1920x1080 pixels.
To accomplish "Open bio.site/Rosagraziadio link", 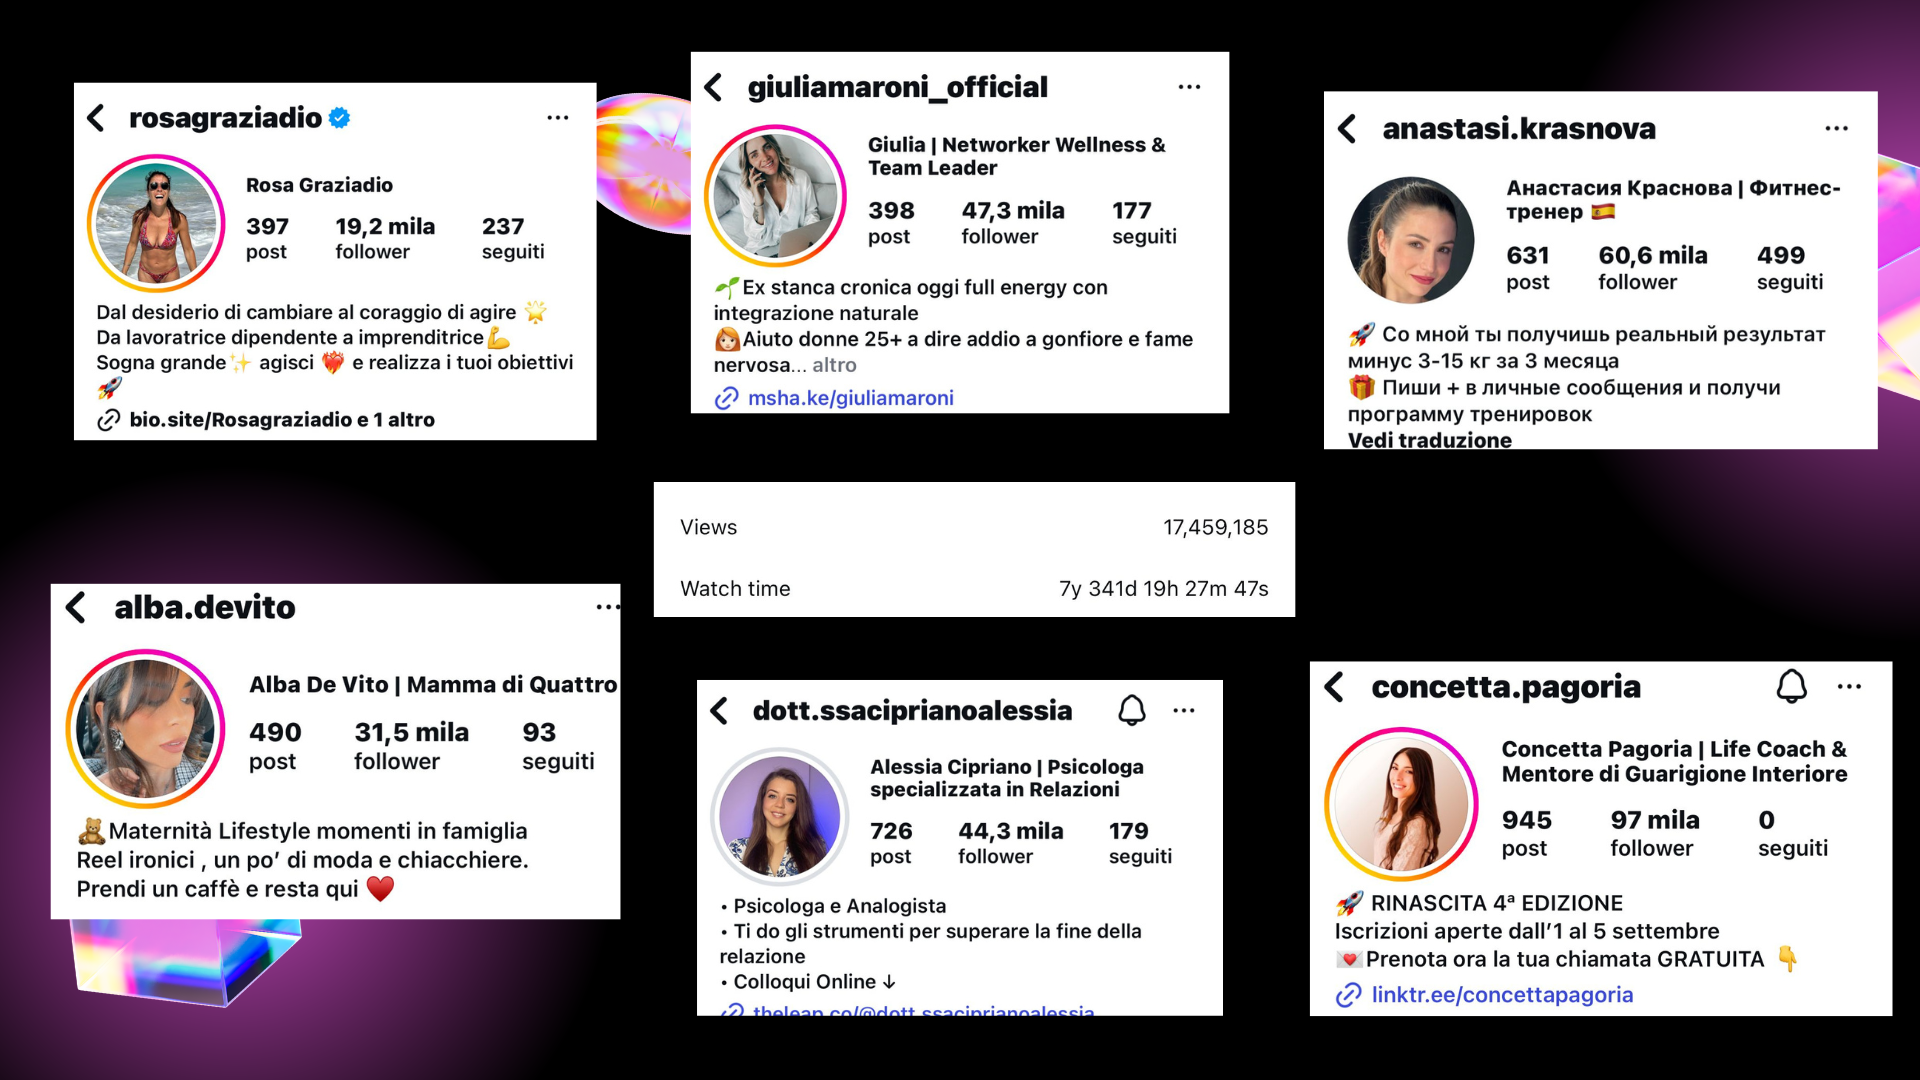I will pos(282,420).
